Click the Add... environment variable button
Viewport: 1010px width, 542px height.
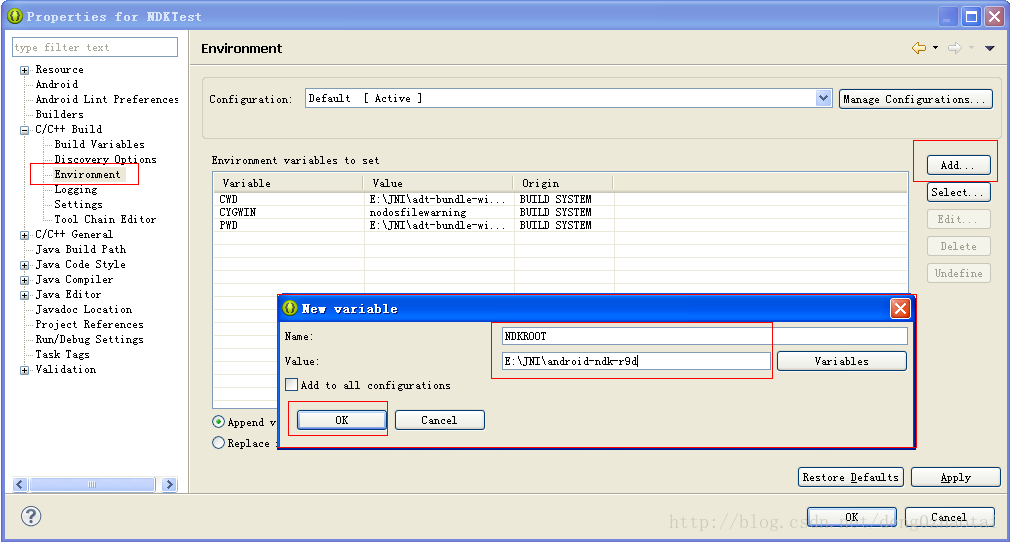[958, 165]
